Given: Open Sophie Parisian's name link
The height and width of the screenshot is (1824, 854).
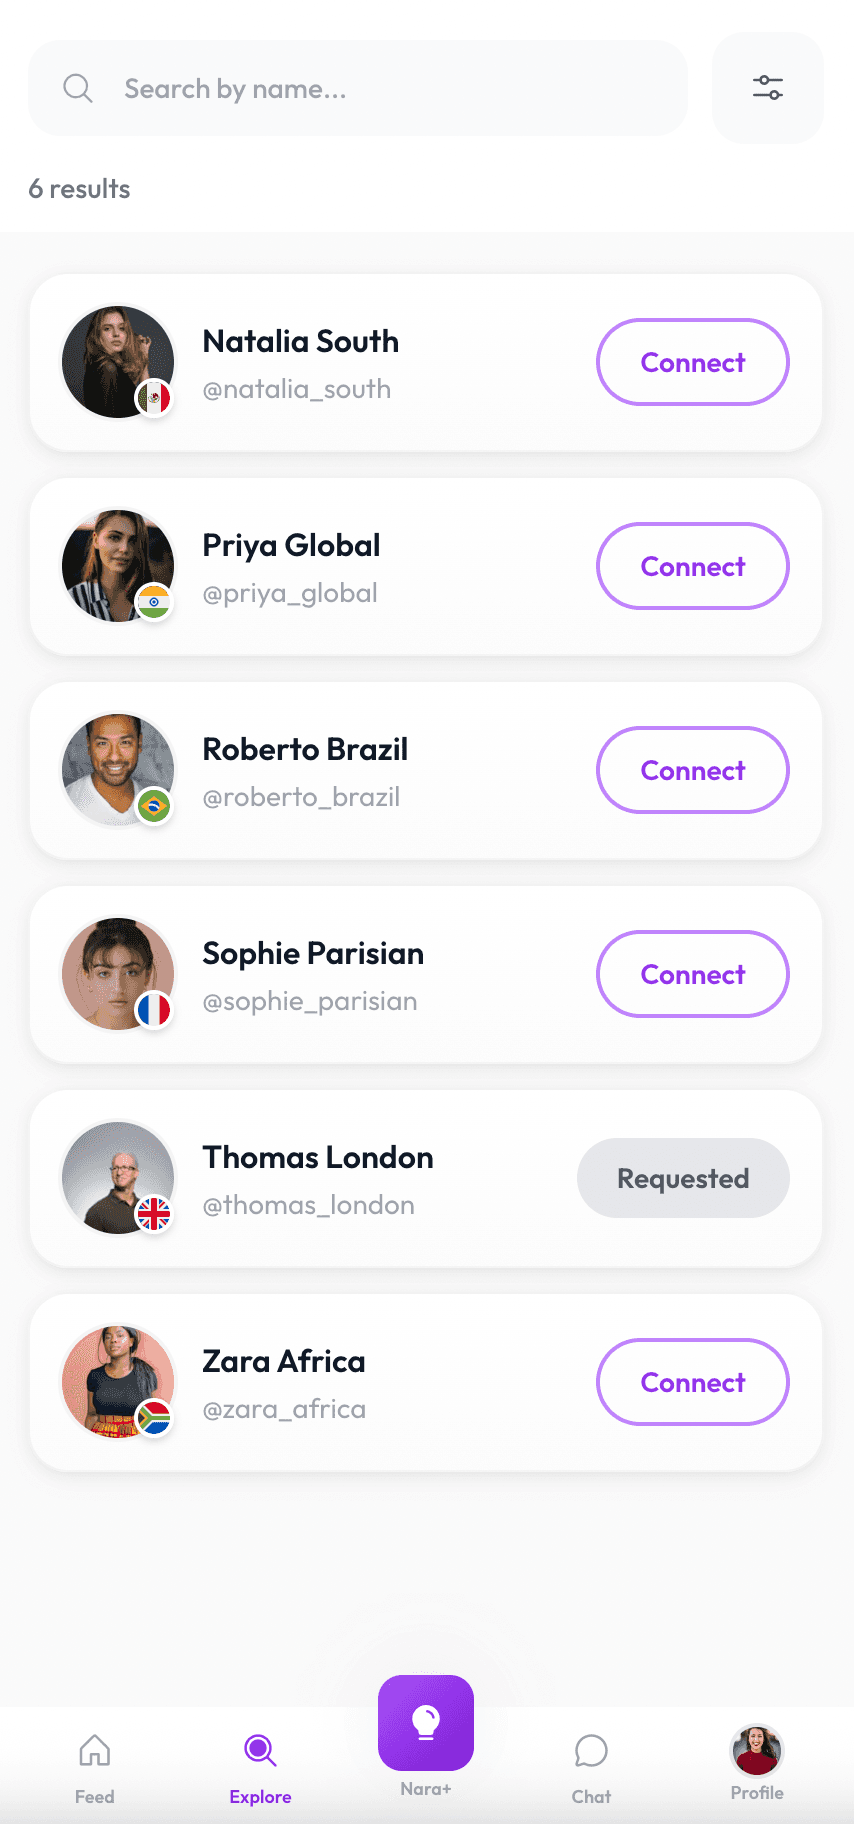Looking at the screenshot, I should pos(313,953).
